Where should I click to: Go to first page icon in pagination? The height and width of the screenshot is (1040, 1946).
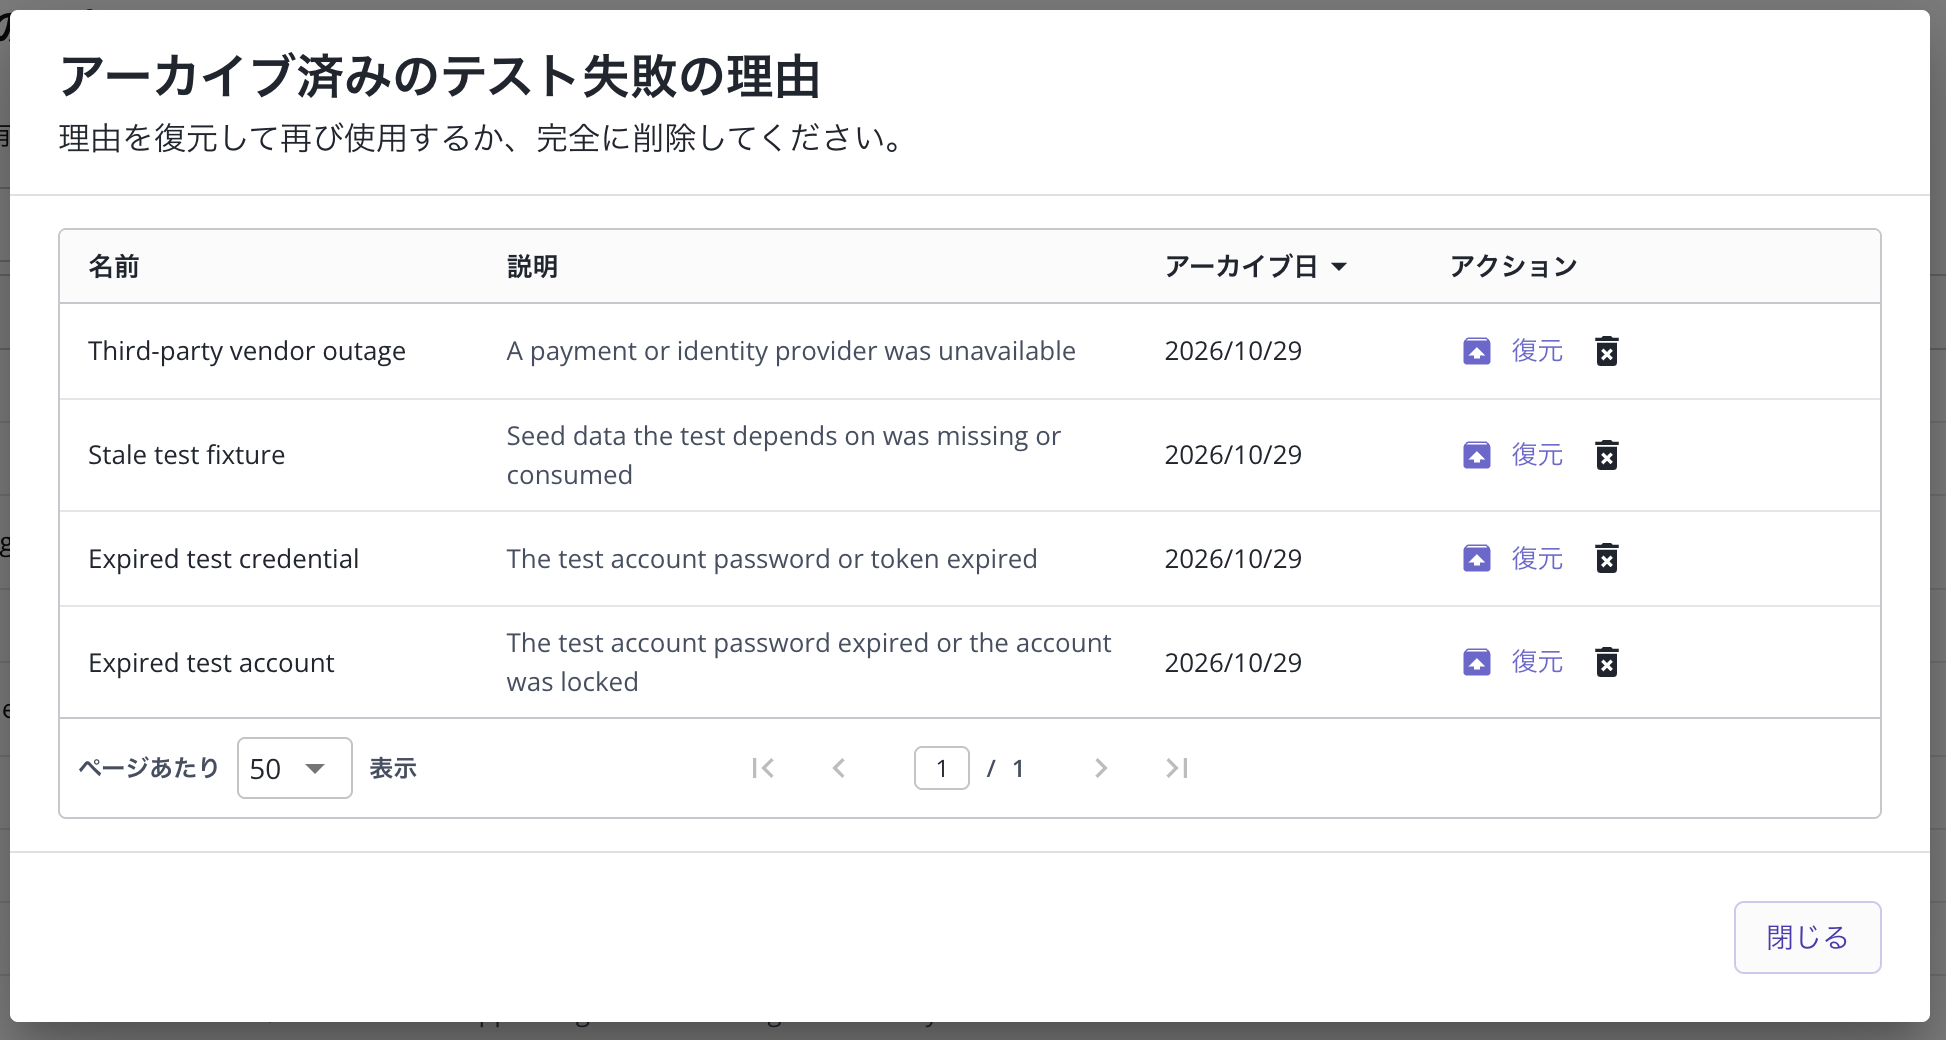(x=763, y=768)
